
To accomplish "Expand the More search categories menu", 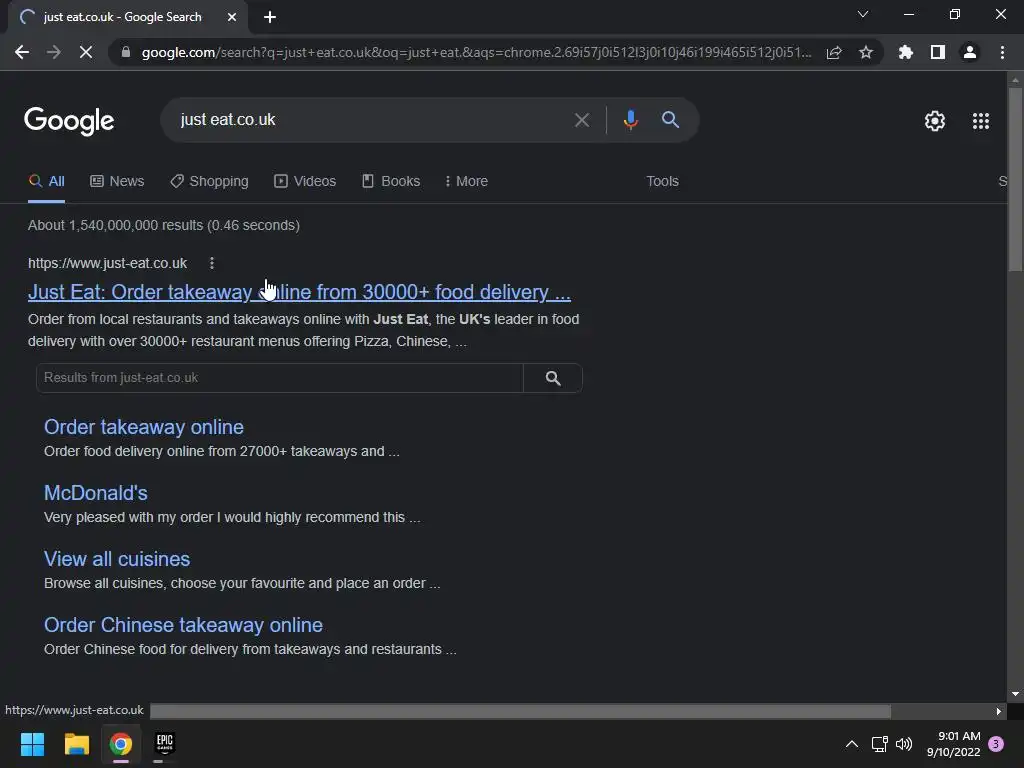I will point(466,182).
